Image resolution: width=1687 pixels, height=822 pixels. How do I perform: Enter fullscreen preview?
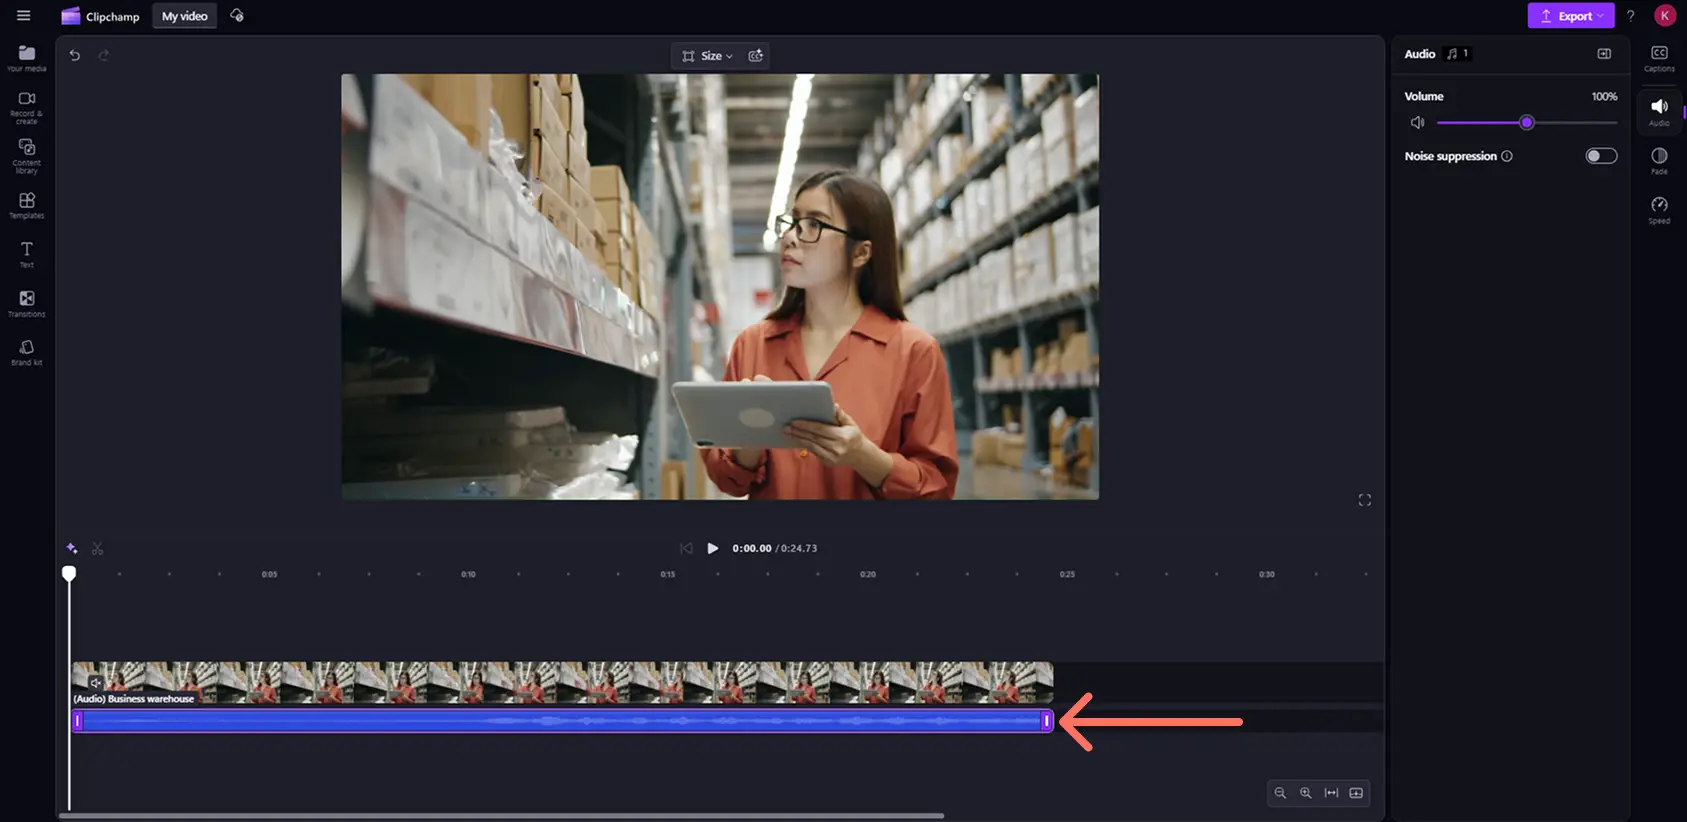(x=1365, y=500)
